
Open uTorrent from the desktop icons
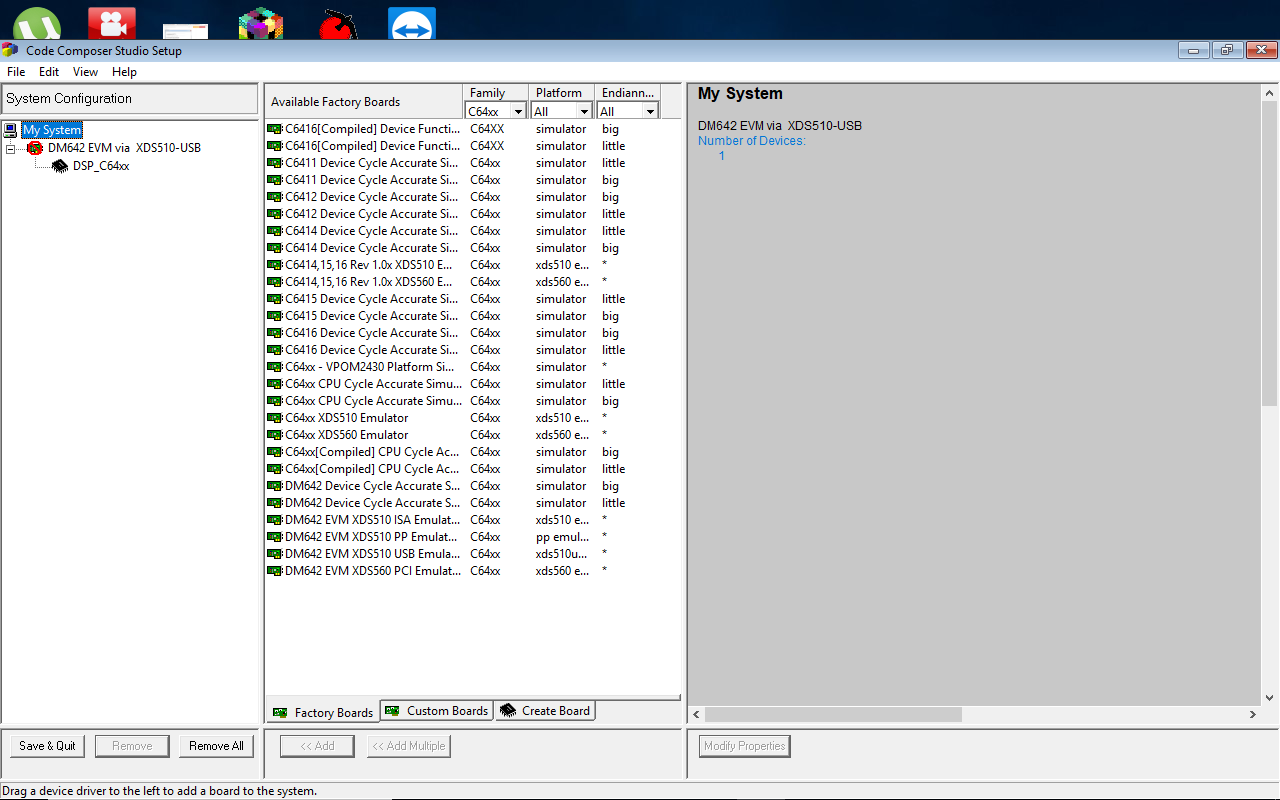coord(37,22)
